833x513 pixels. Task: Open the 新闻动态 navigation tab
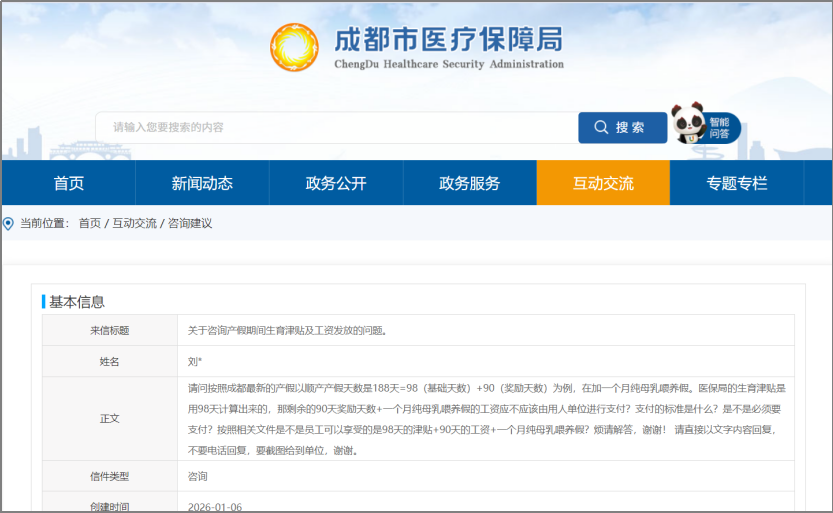click(202, 183)
